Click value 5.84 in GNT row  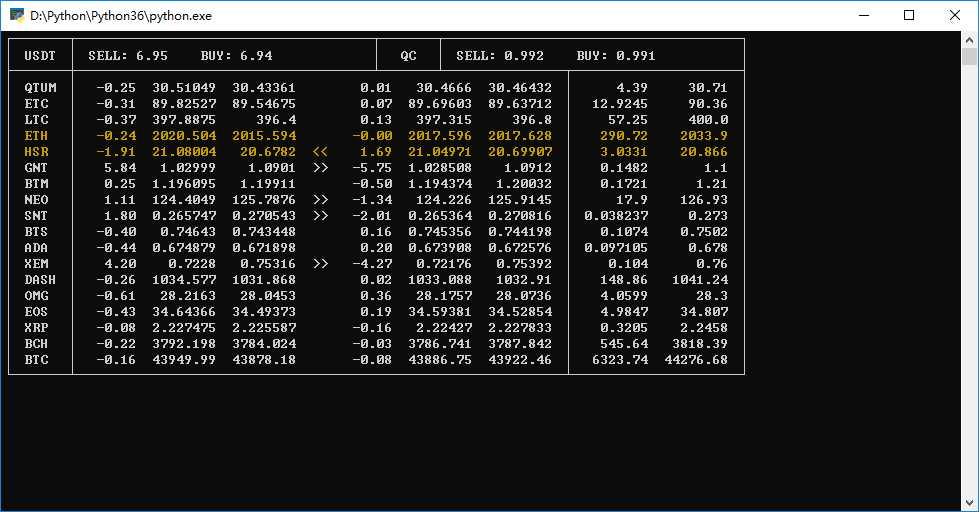point(121,167)
